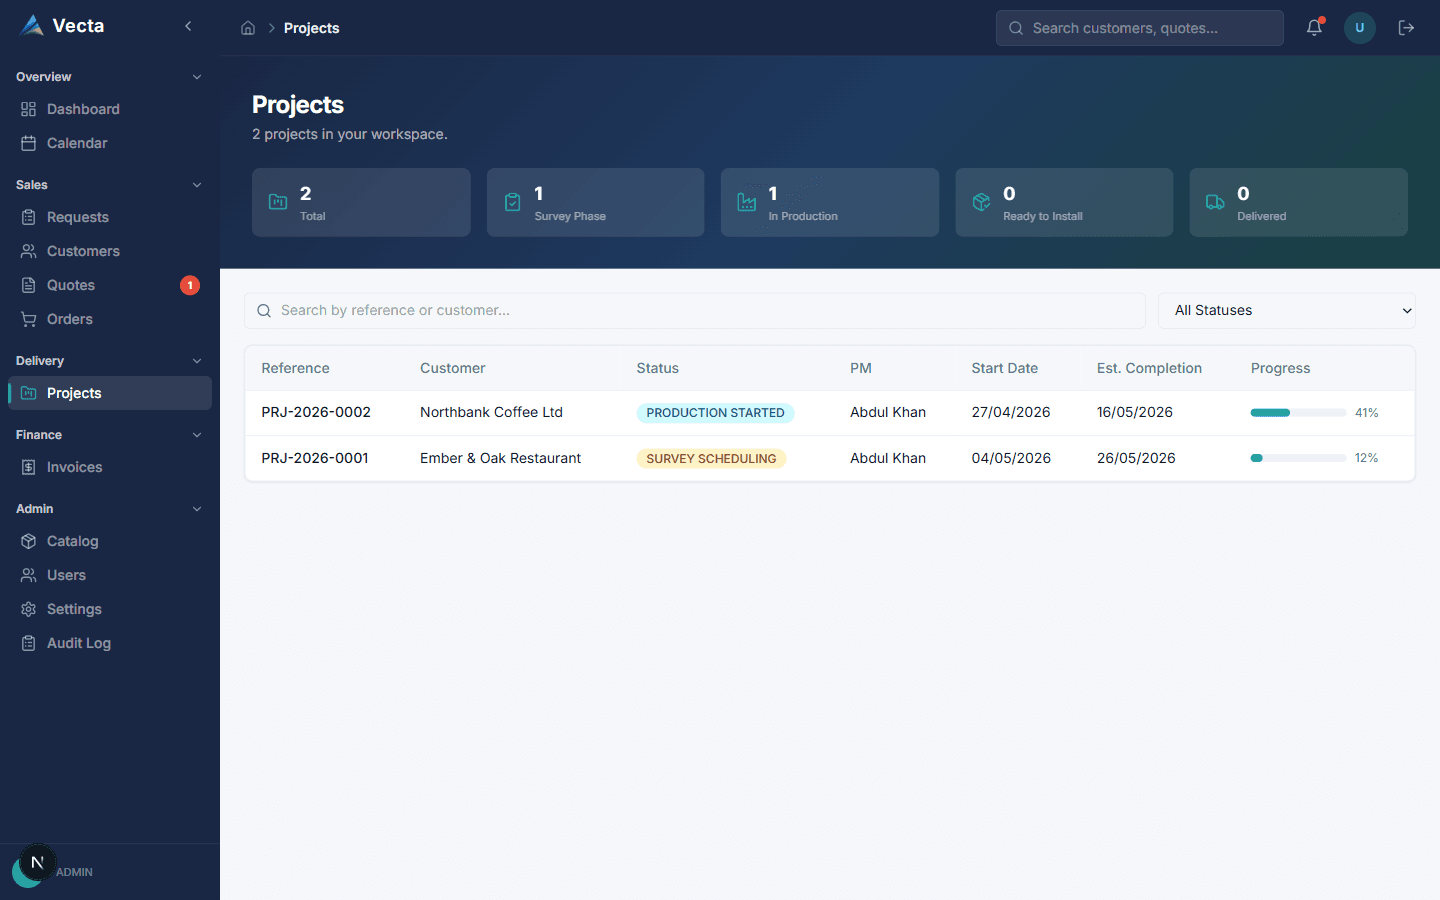The image size is (1440, 900).
Task: Open the All Statuses dropdown
Action: (x=1286, y=310)
